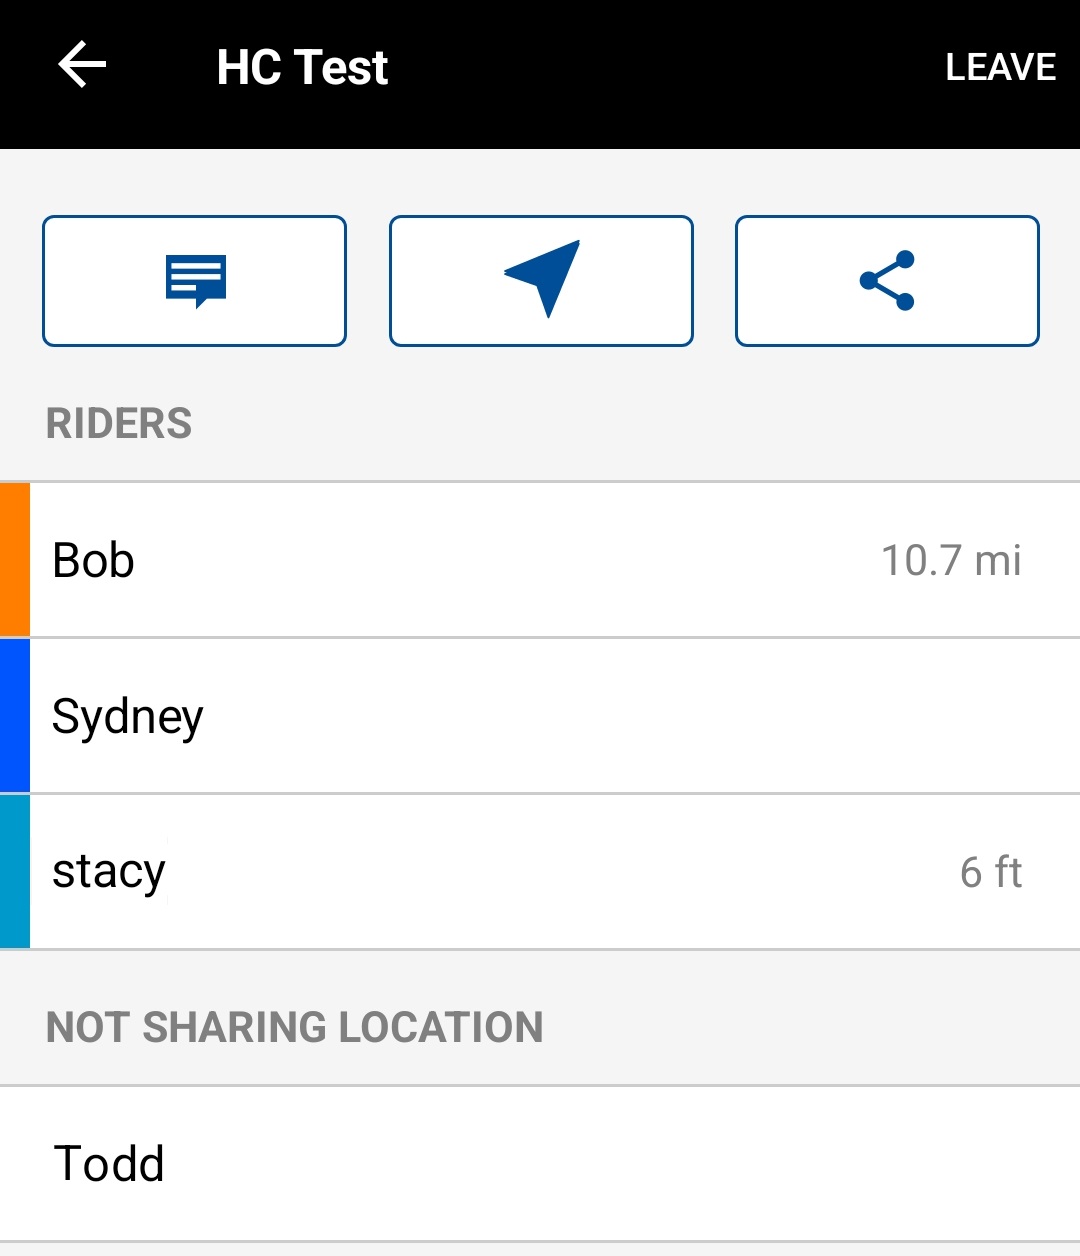The width and height of the screenshot is (1080, 1256).
Task: Tap rider stacy's name
Action: point(108,872)
